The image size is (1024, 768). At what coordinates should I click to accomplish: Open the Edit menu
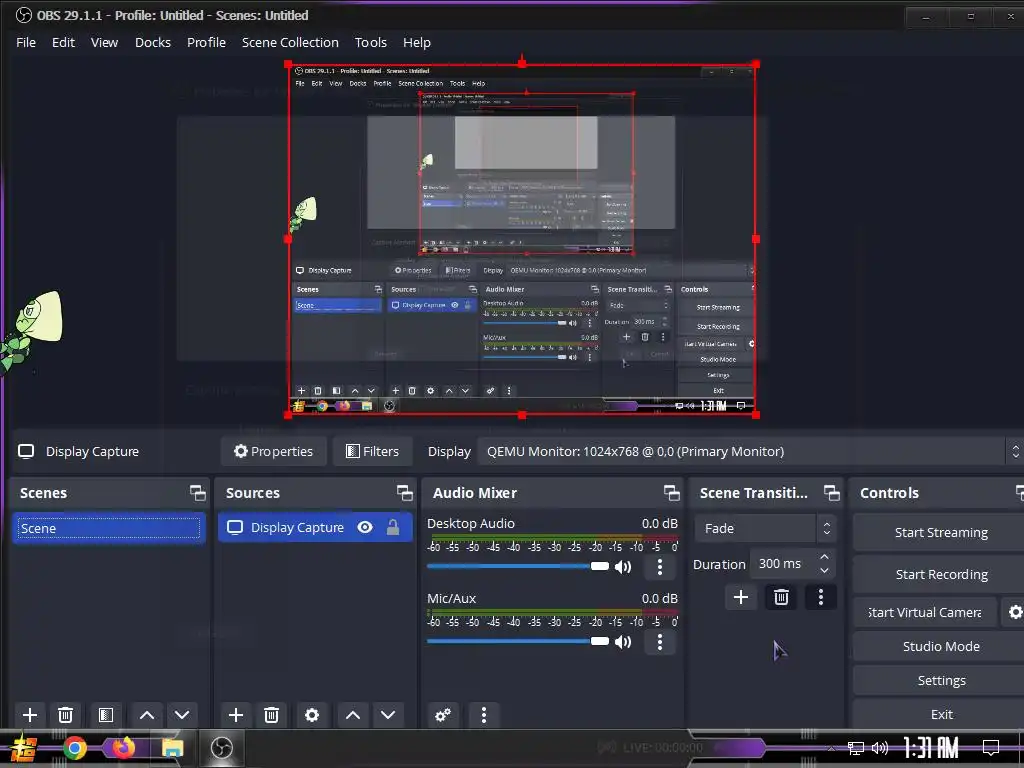(63, 42)
